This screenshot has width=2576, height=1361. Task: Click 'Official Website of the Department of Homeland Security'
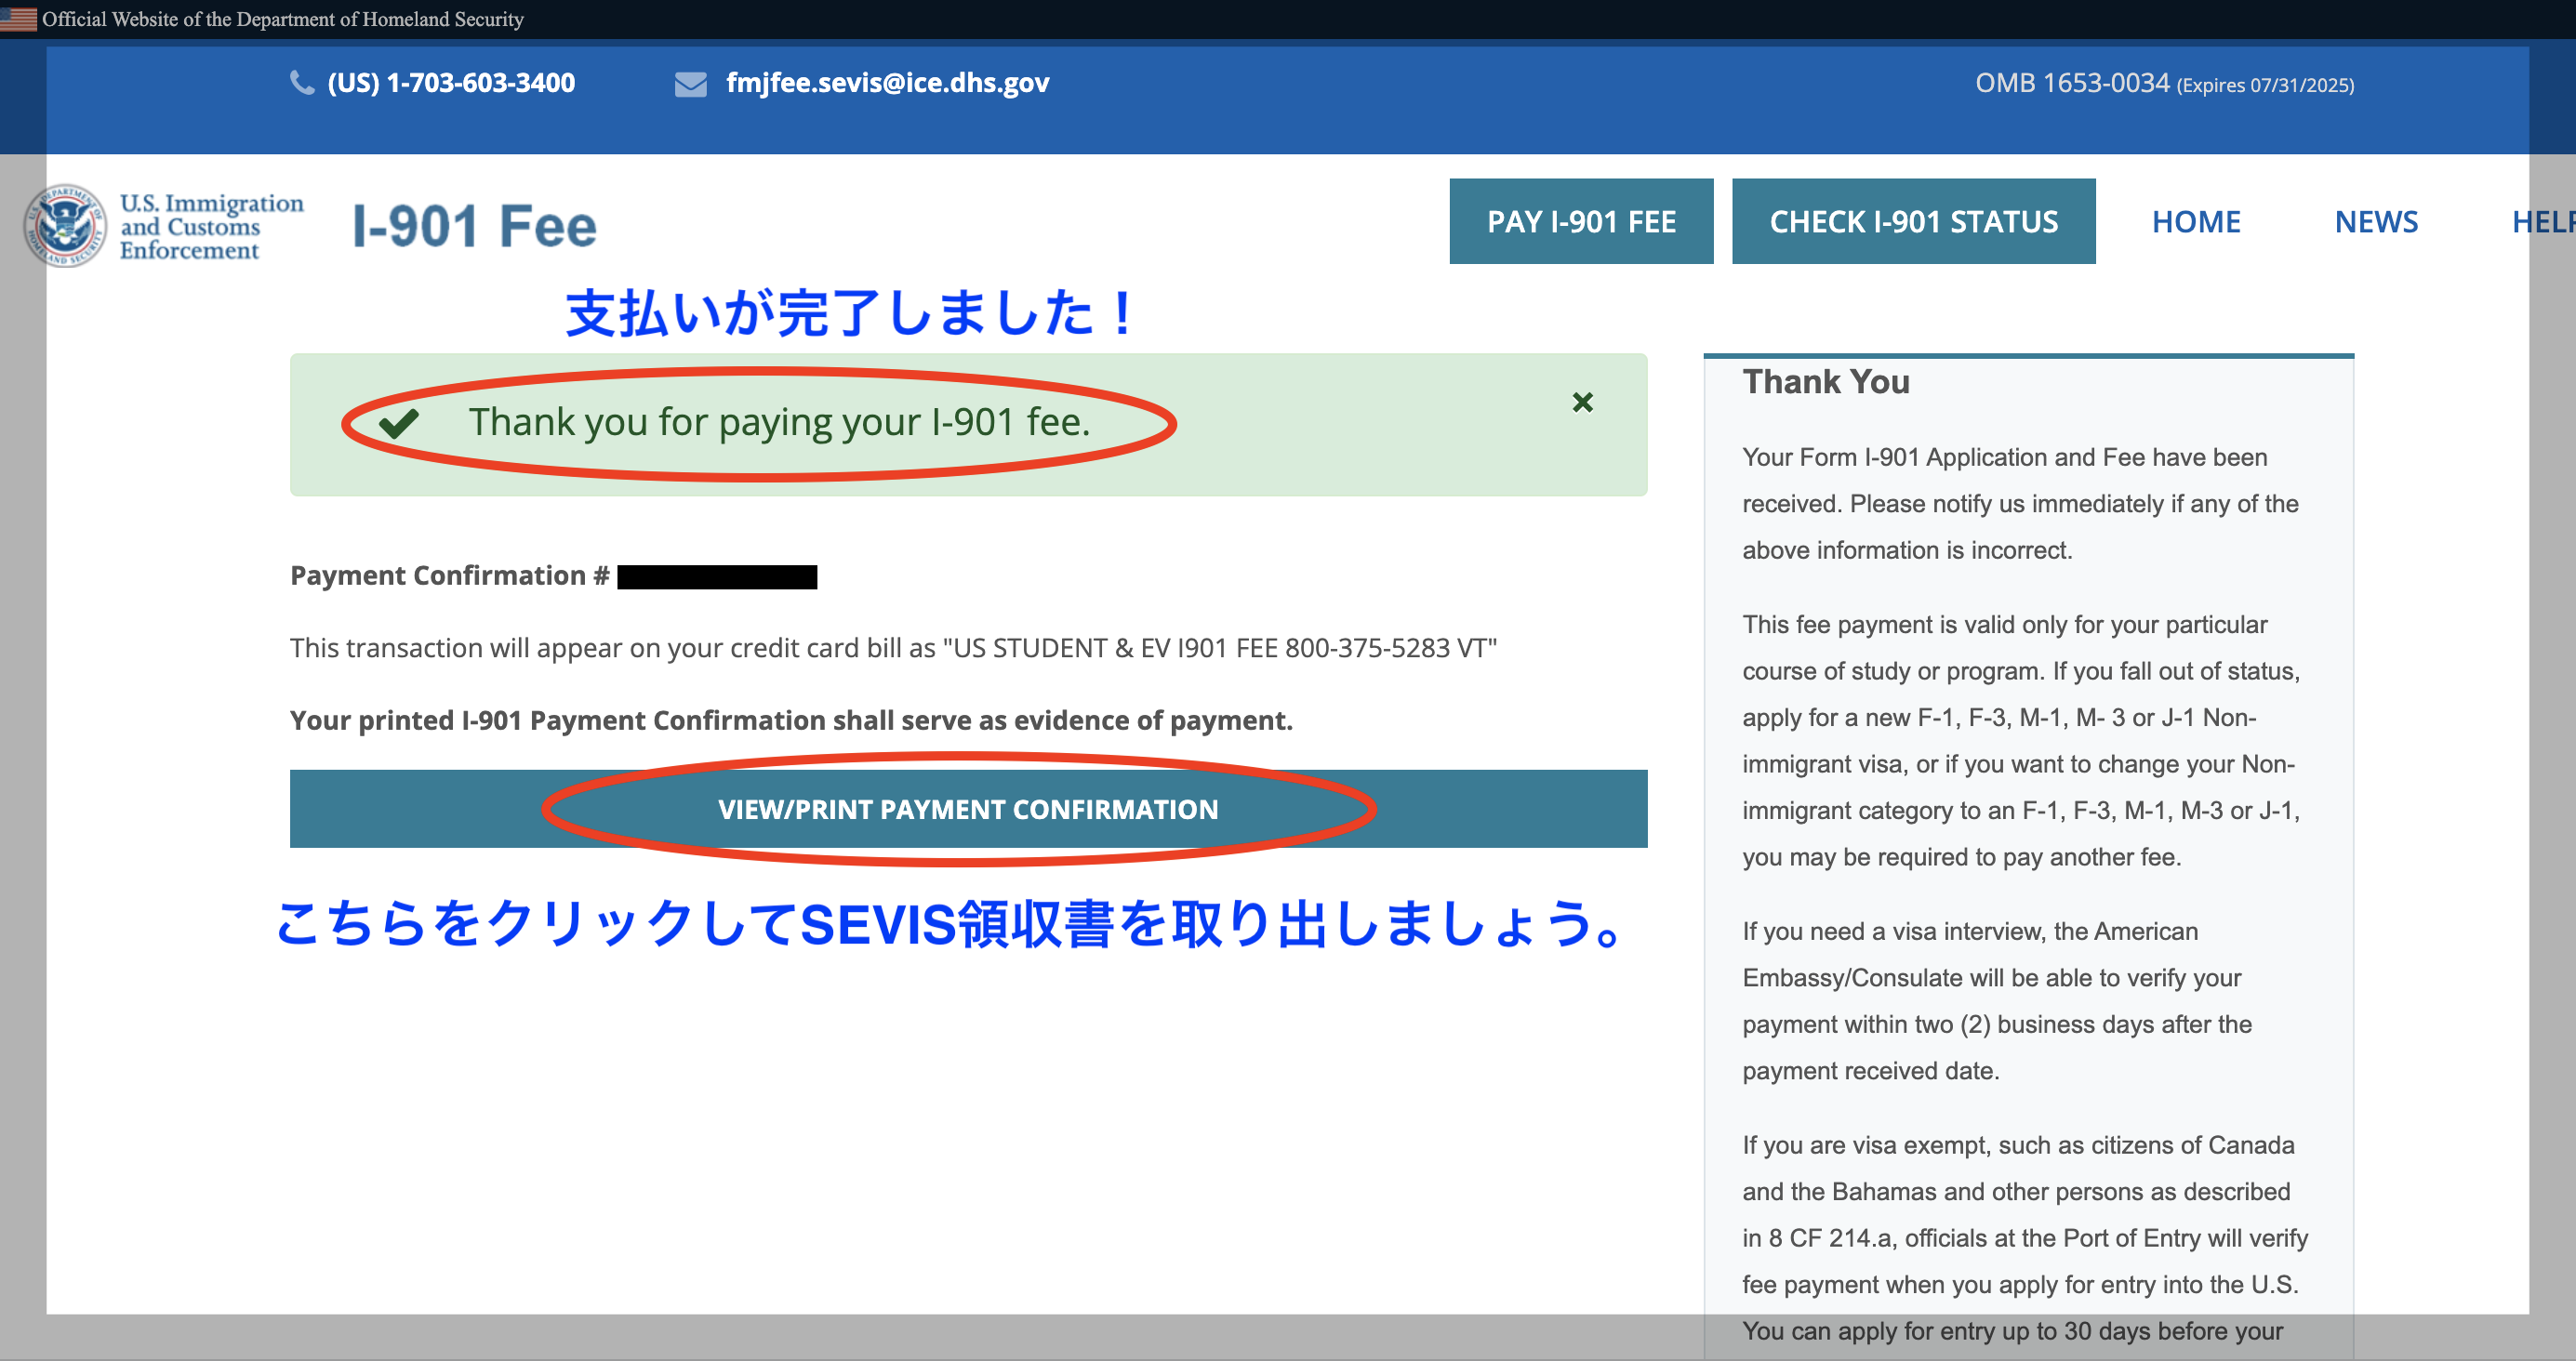coord(283,19)
